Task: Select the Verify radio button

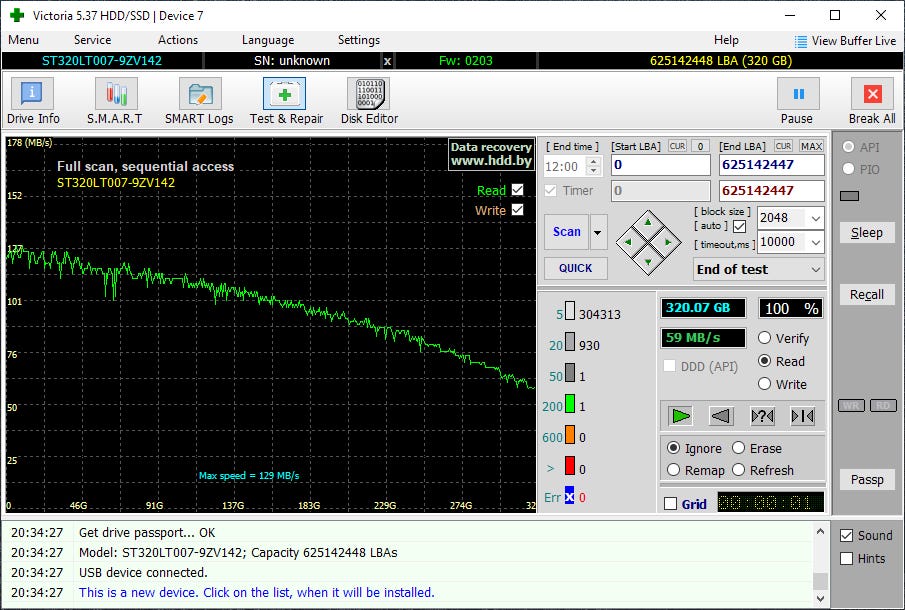Action: (765, 338)
